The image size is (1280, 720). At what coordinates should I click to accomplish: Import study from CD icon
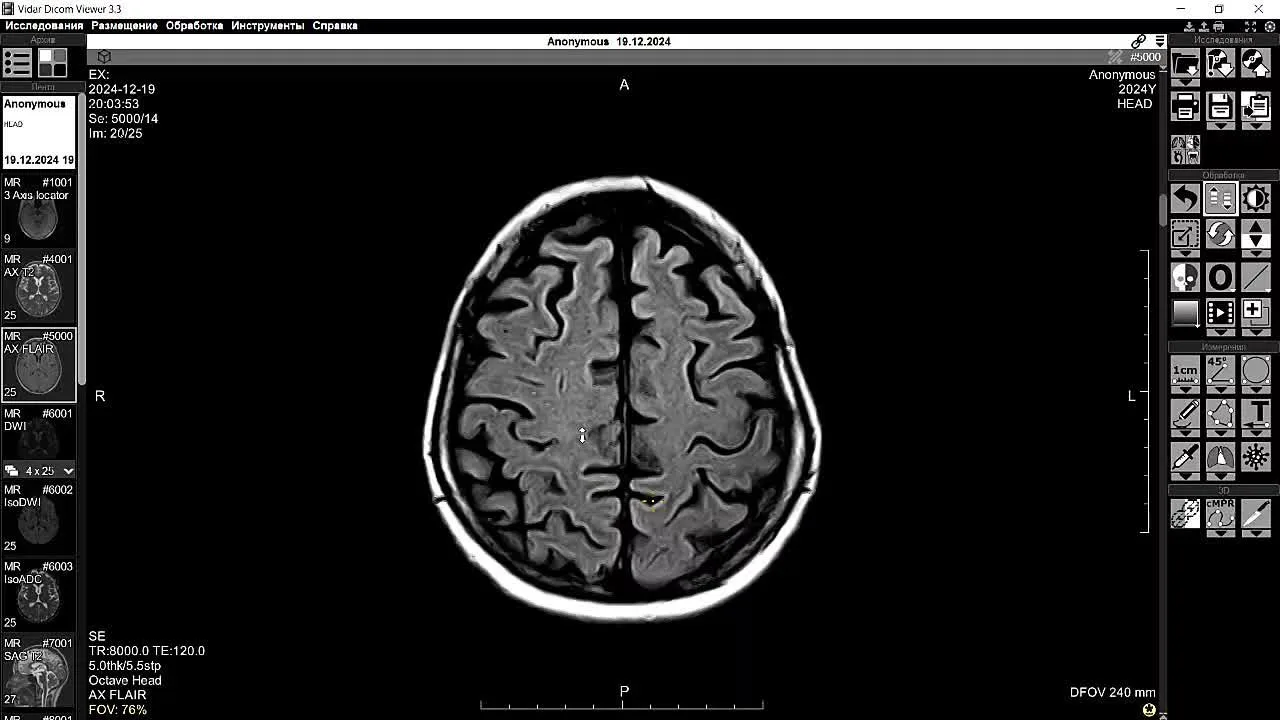(x=1220, y=63)
